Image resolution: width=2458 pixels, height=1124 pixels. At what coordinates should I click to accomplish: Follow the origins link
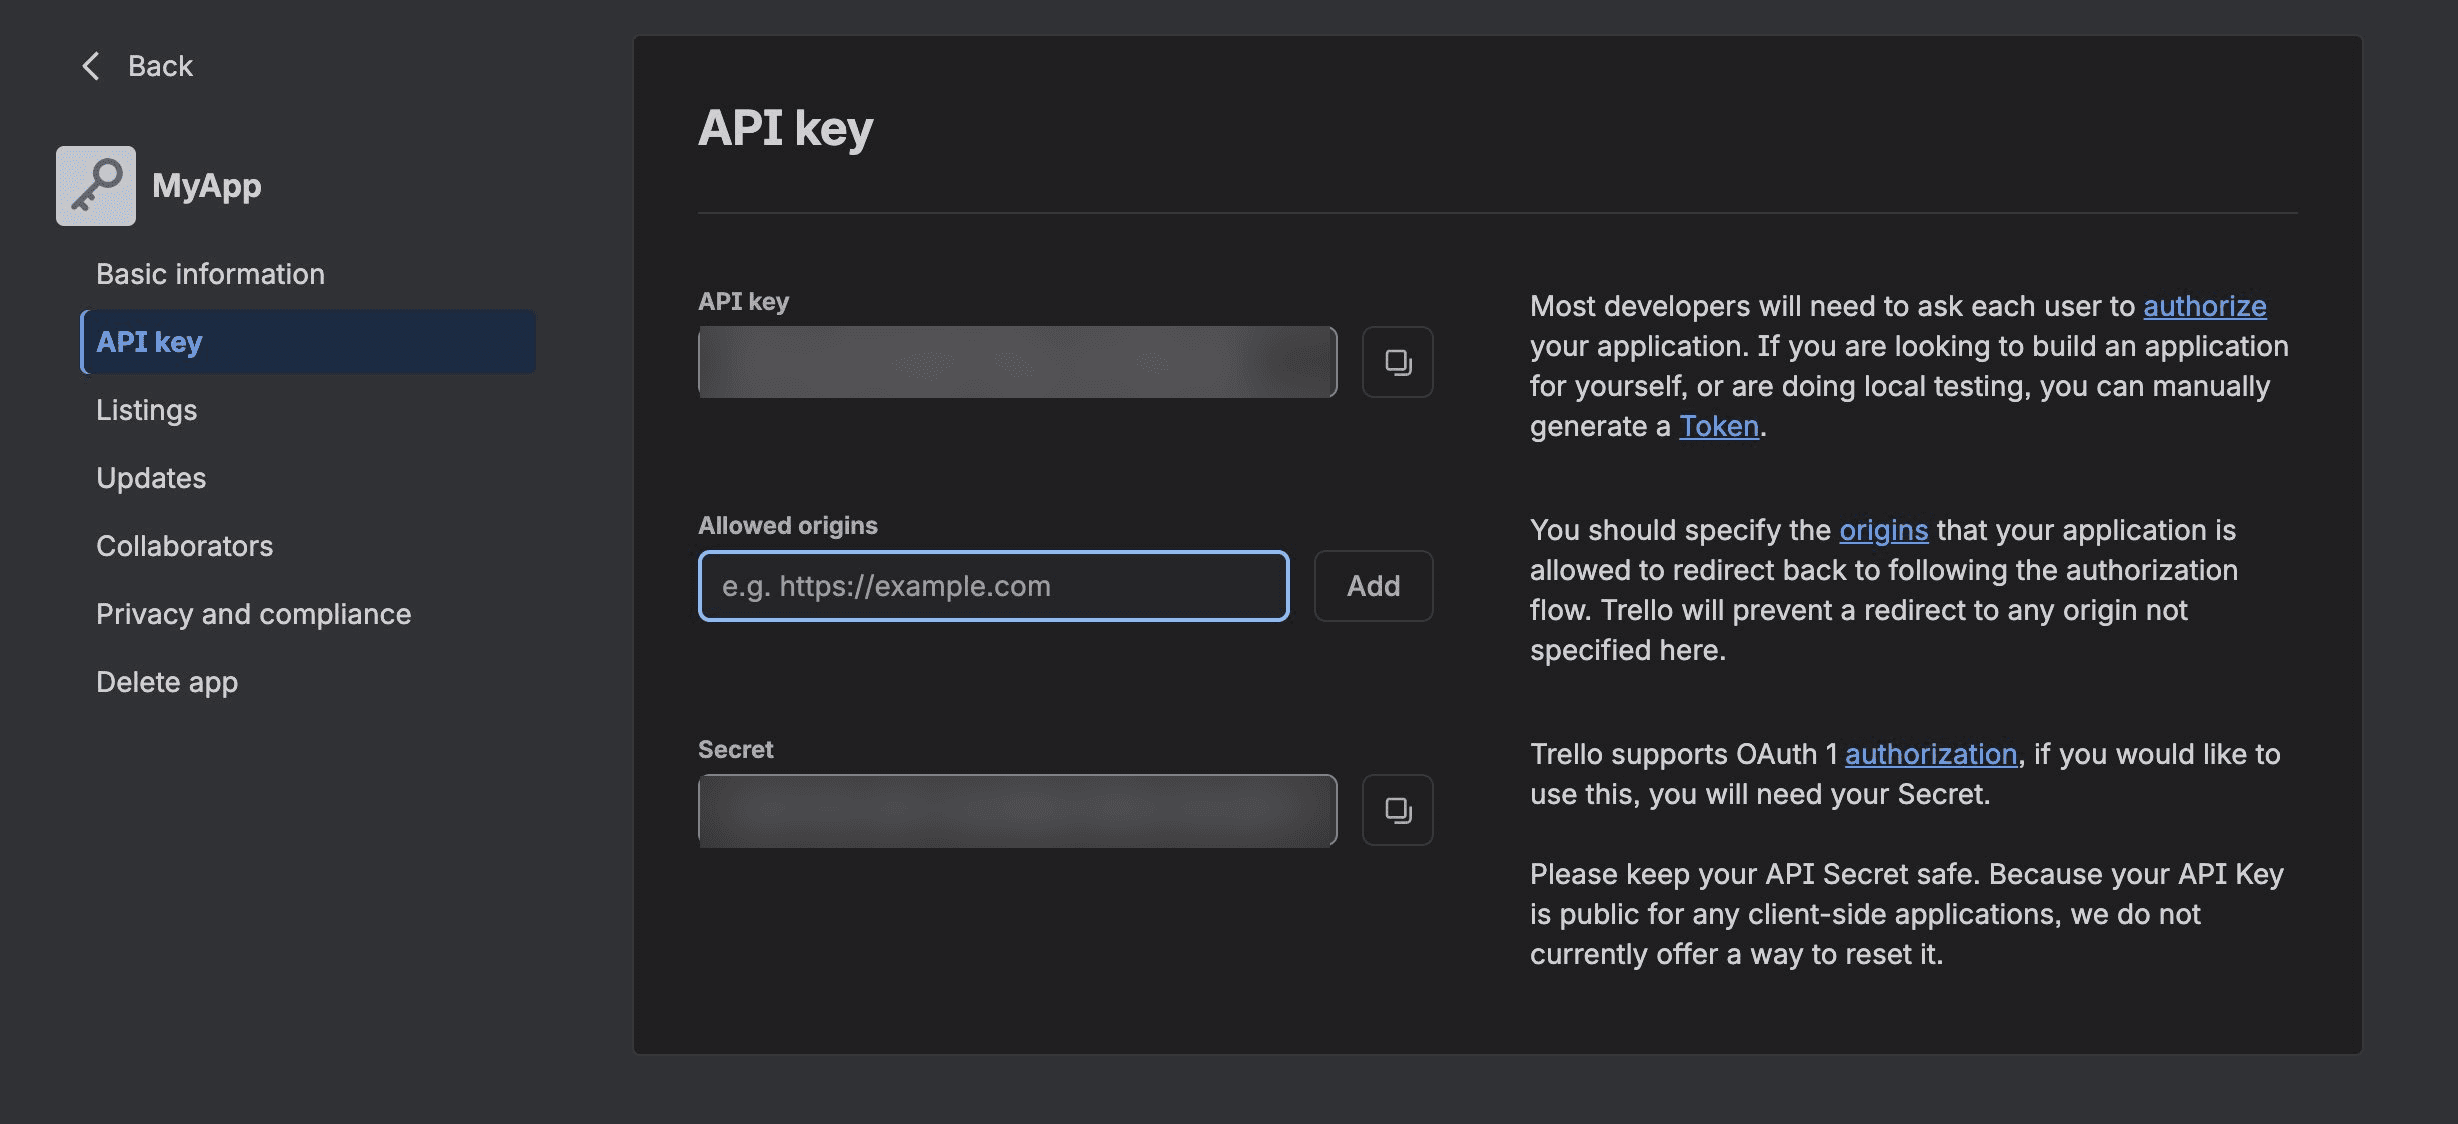click(x=1883, y=530)
